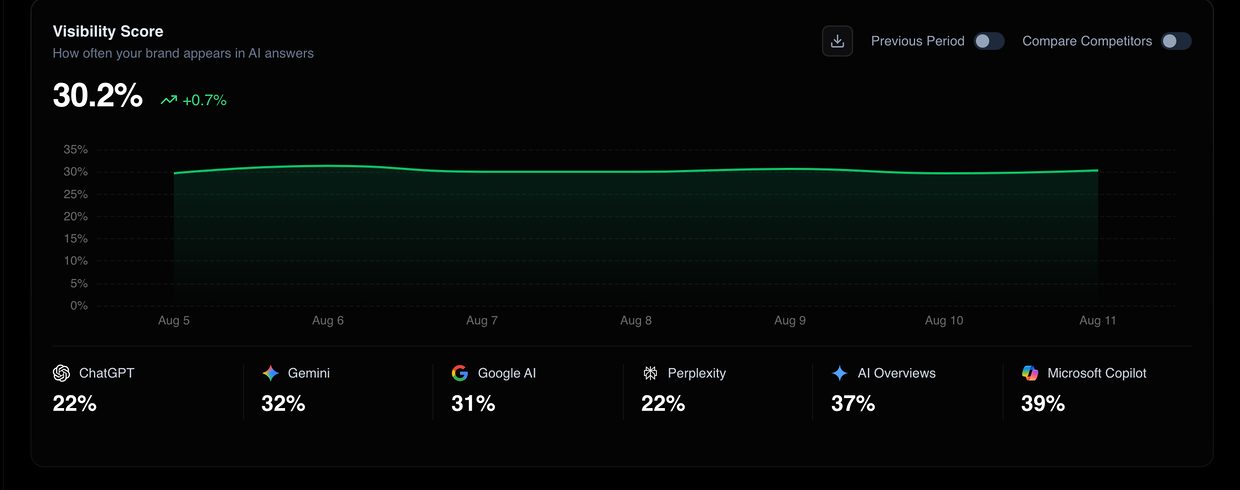Click the Compare Competitors label
Screen dimensions: 1240x490
1087,41
